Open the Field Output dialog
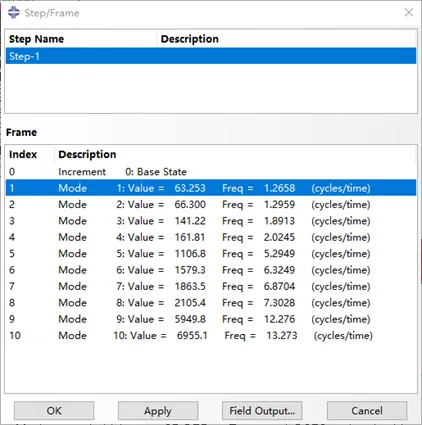422x425 pixels. click(262, 411)
